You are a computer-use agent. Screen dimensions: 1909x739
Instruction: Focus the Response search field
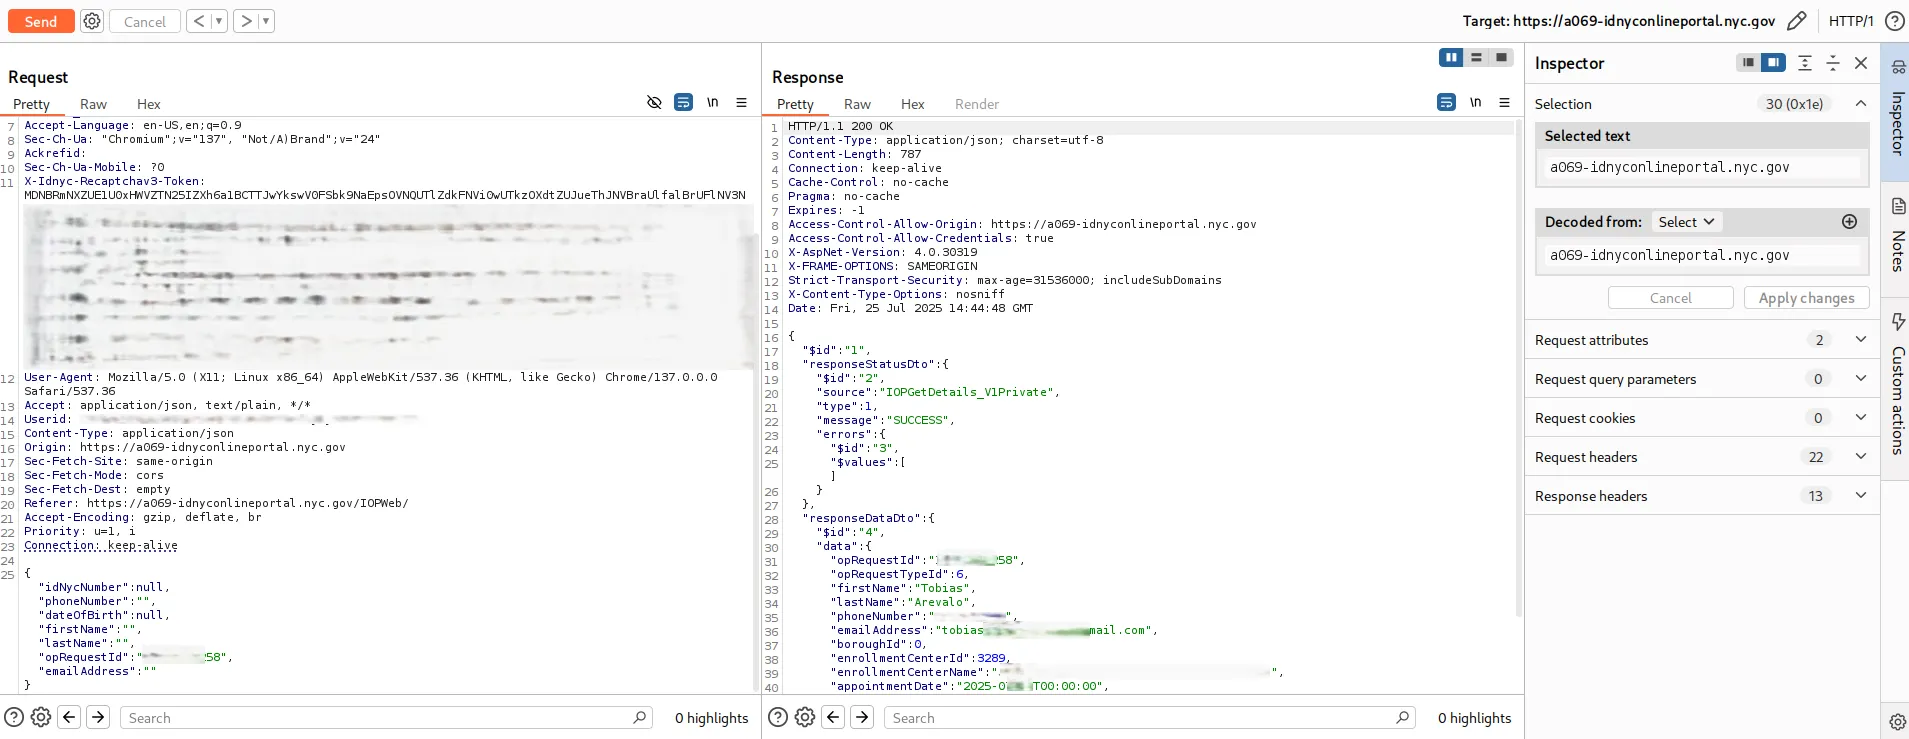(x=1150, y=718)
